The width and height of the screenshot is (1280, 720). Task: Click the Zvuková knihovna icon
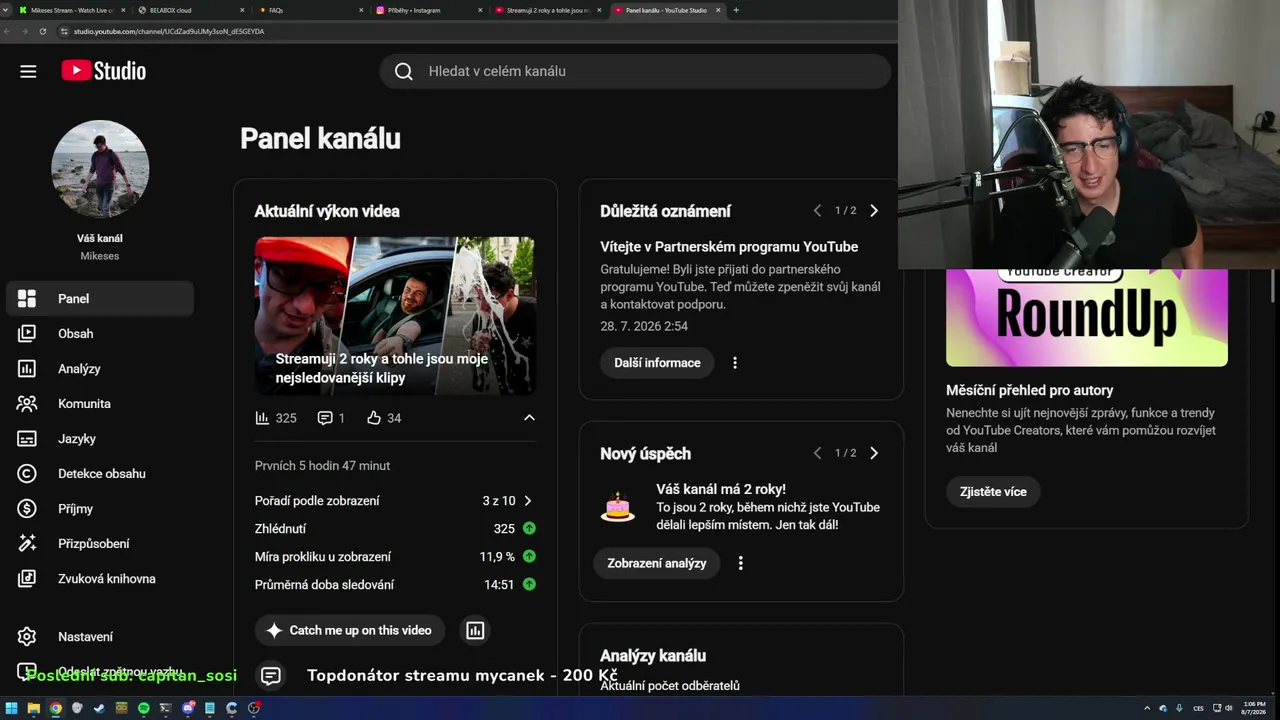tap(27, 579)
